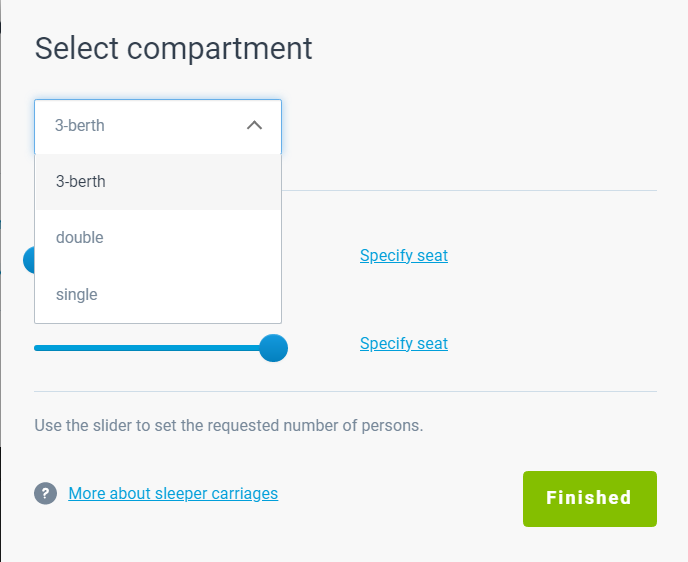Viewport: 688px width, 562px height.
Task: Confirm selection with the green Finished button
Action: click(x=590, y=499)
